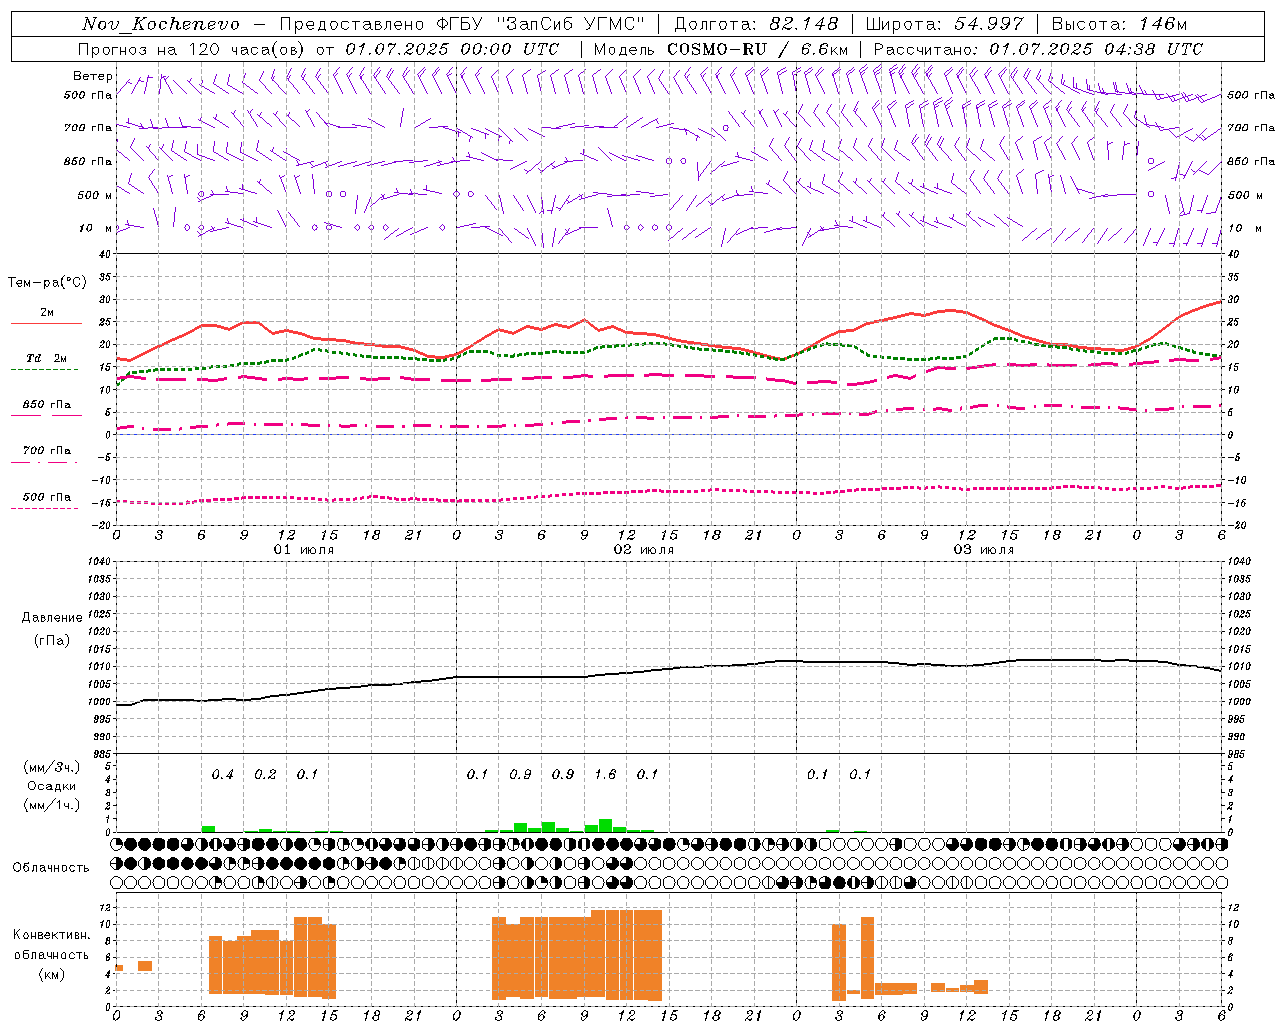Click "700 гПа" in the temperature legend

point(47,451)
